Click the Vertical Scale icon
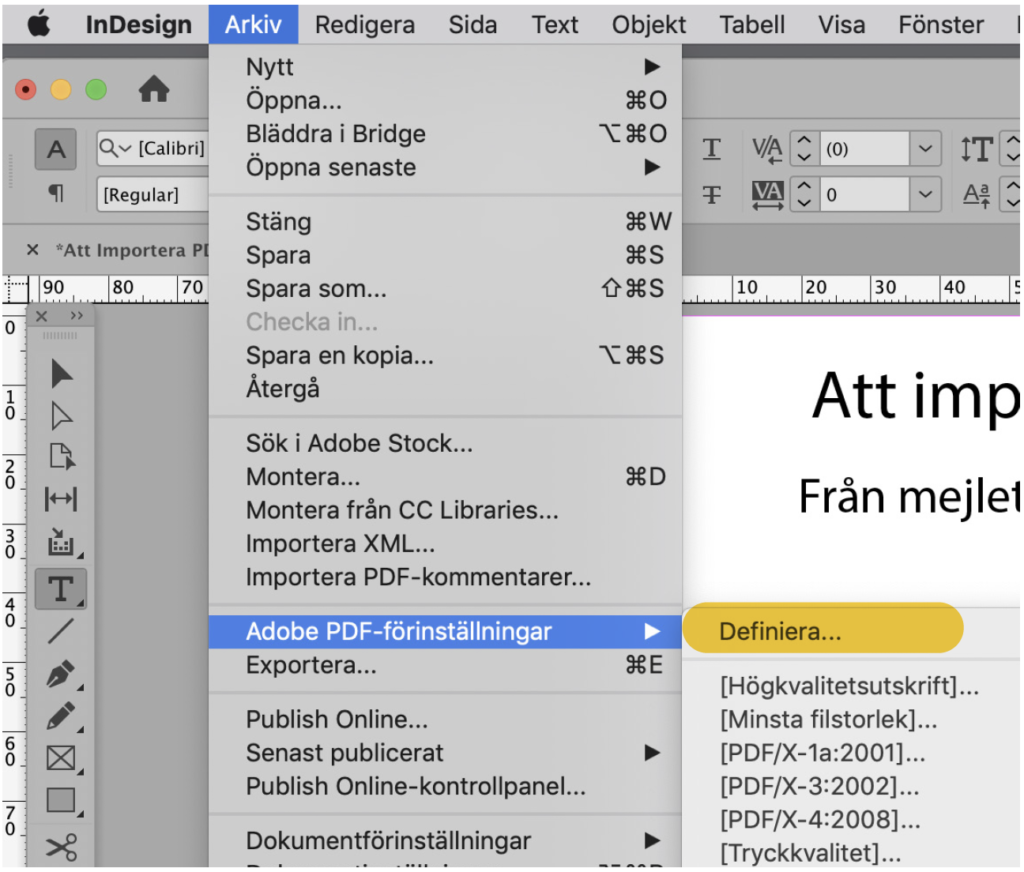1024x872 pixels. 977,149
